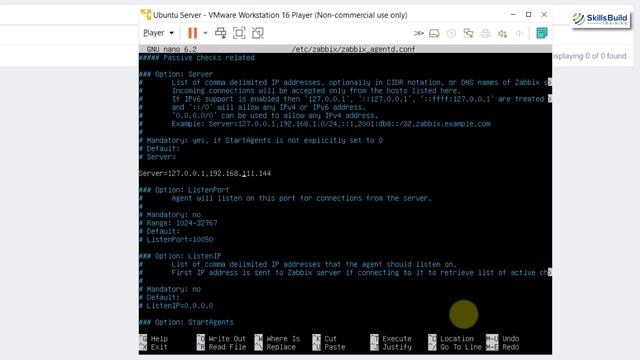This screenshot has width=640, height=360.
Task: Click the Example: Server=127.0.0.1 line
Action: 331,124
